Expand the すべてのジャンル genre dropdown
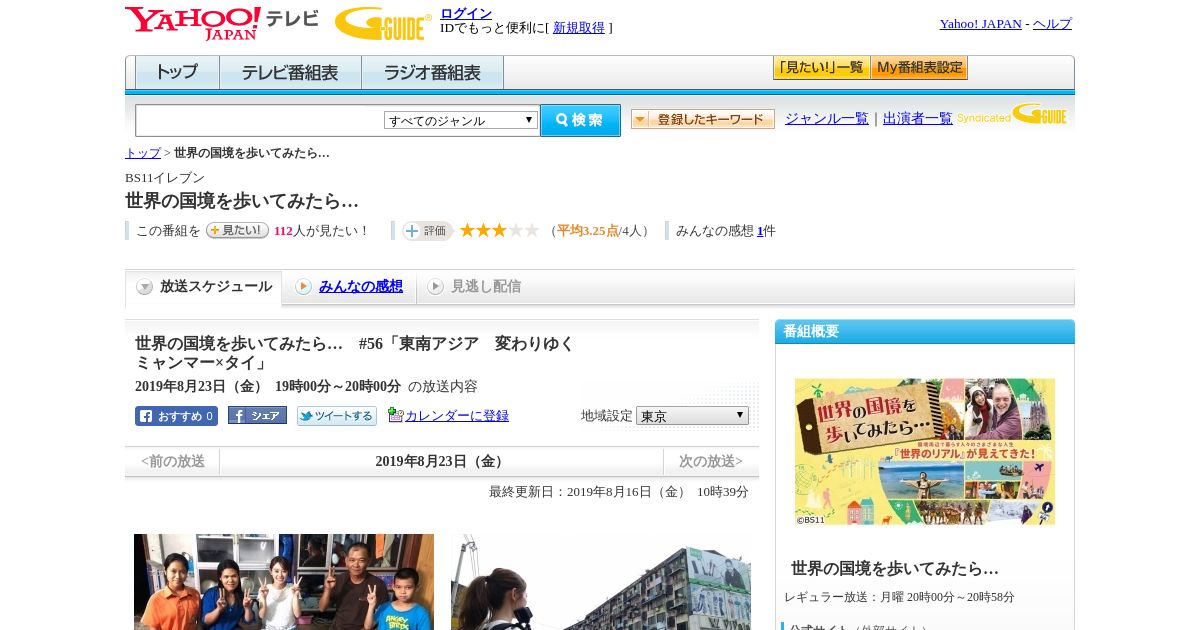Image resolution: width=1200 pixels, height=630 pixels. pyautogui.click(x=461, y=120)
